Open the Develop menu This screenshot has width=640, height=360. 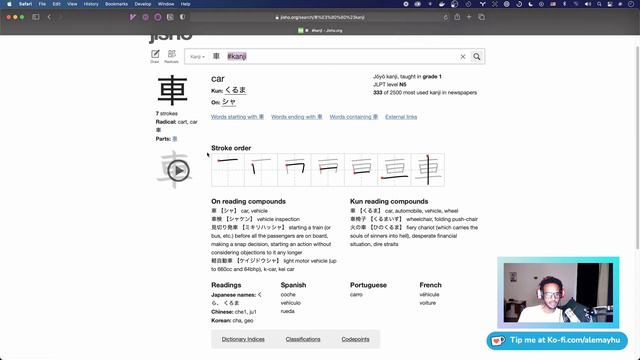point(142,4)
